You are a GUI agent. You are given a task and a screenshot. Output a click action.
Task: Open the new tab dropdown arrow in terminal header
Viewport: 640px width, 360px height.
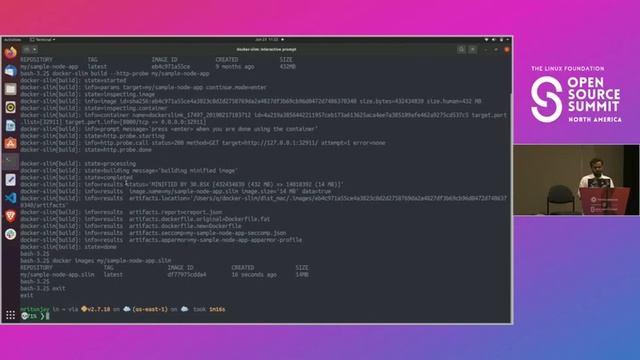click(x=35, y=49)
